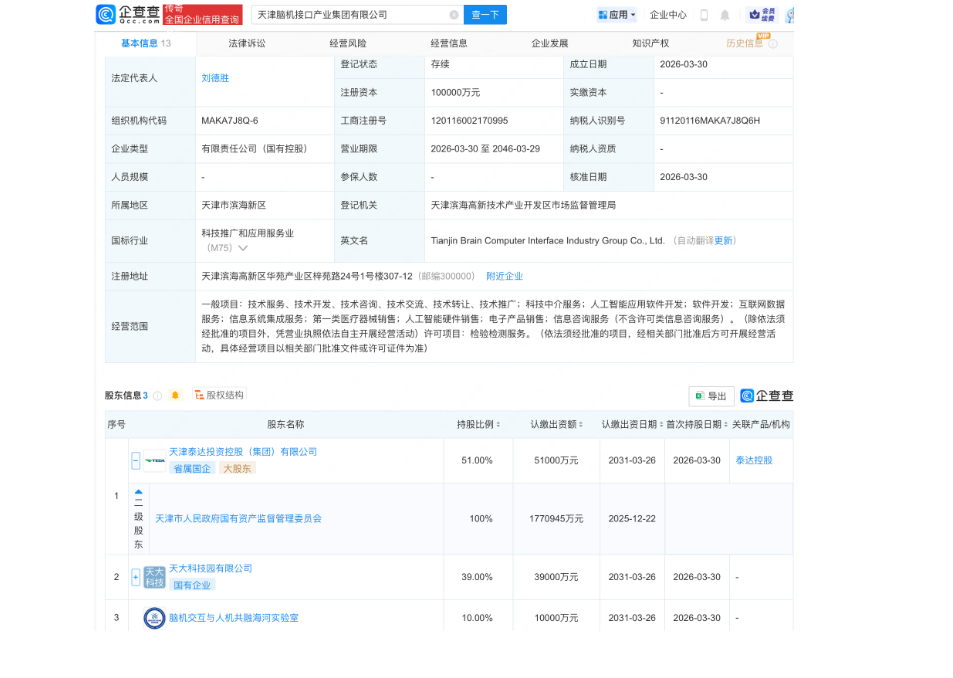Screen dimensions: 953x678
Task: Switch to the 基本信息 tab
Action: click(146, 43)
